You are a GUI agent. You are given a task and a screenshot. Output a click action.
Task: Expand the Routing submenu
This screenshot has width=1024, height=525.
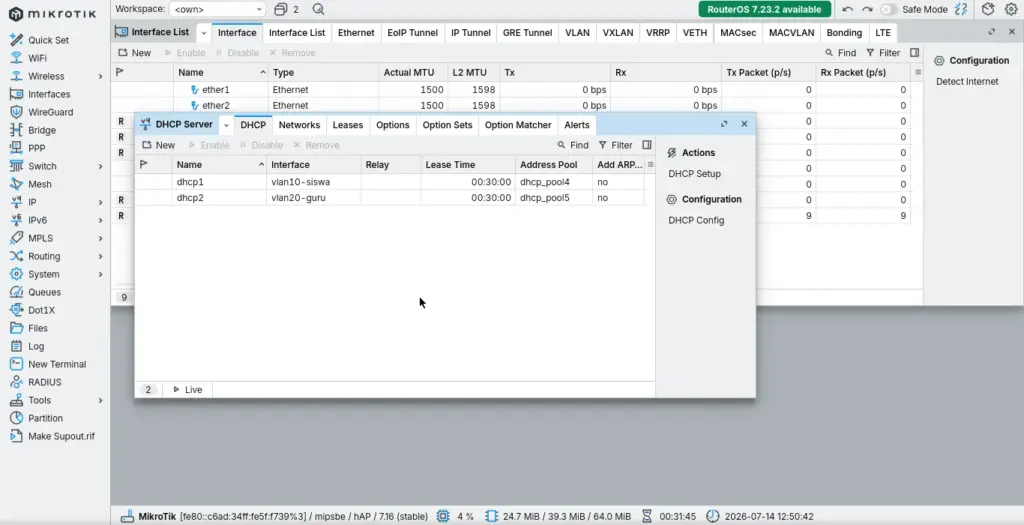pos(101,257)
